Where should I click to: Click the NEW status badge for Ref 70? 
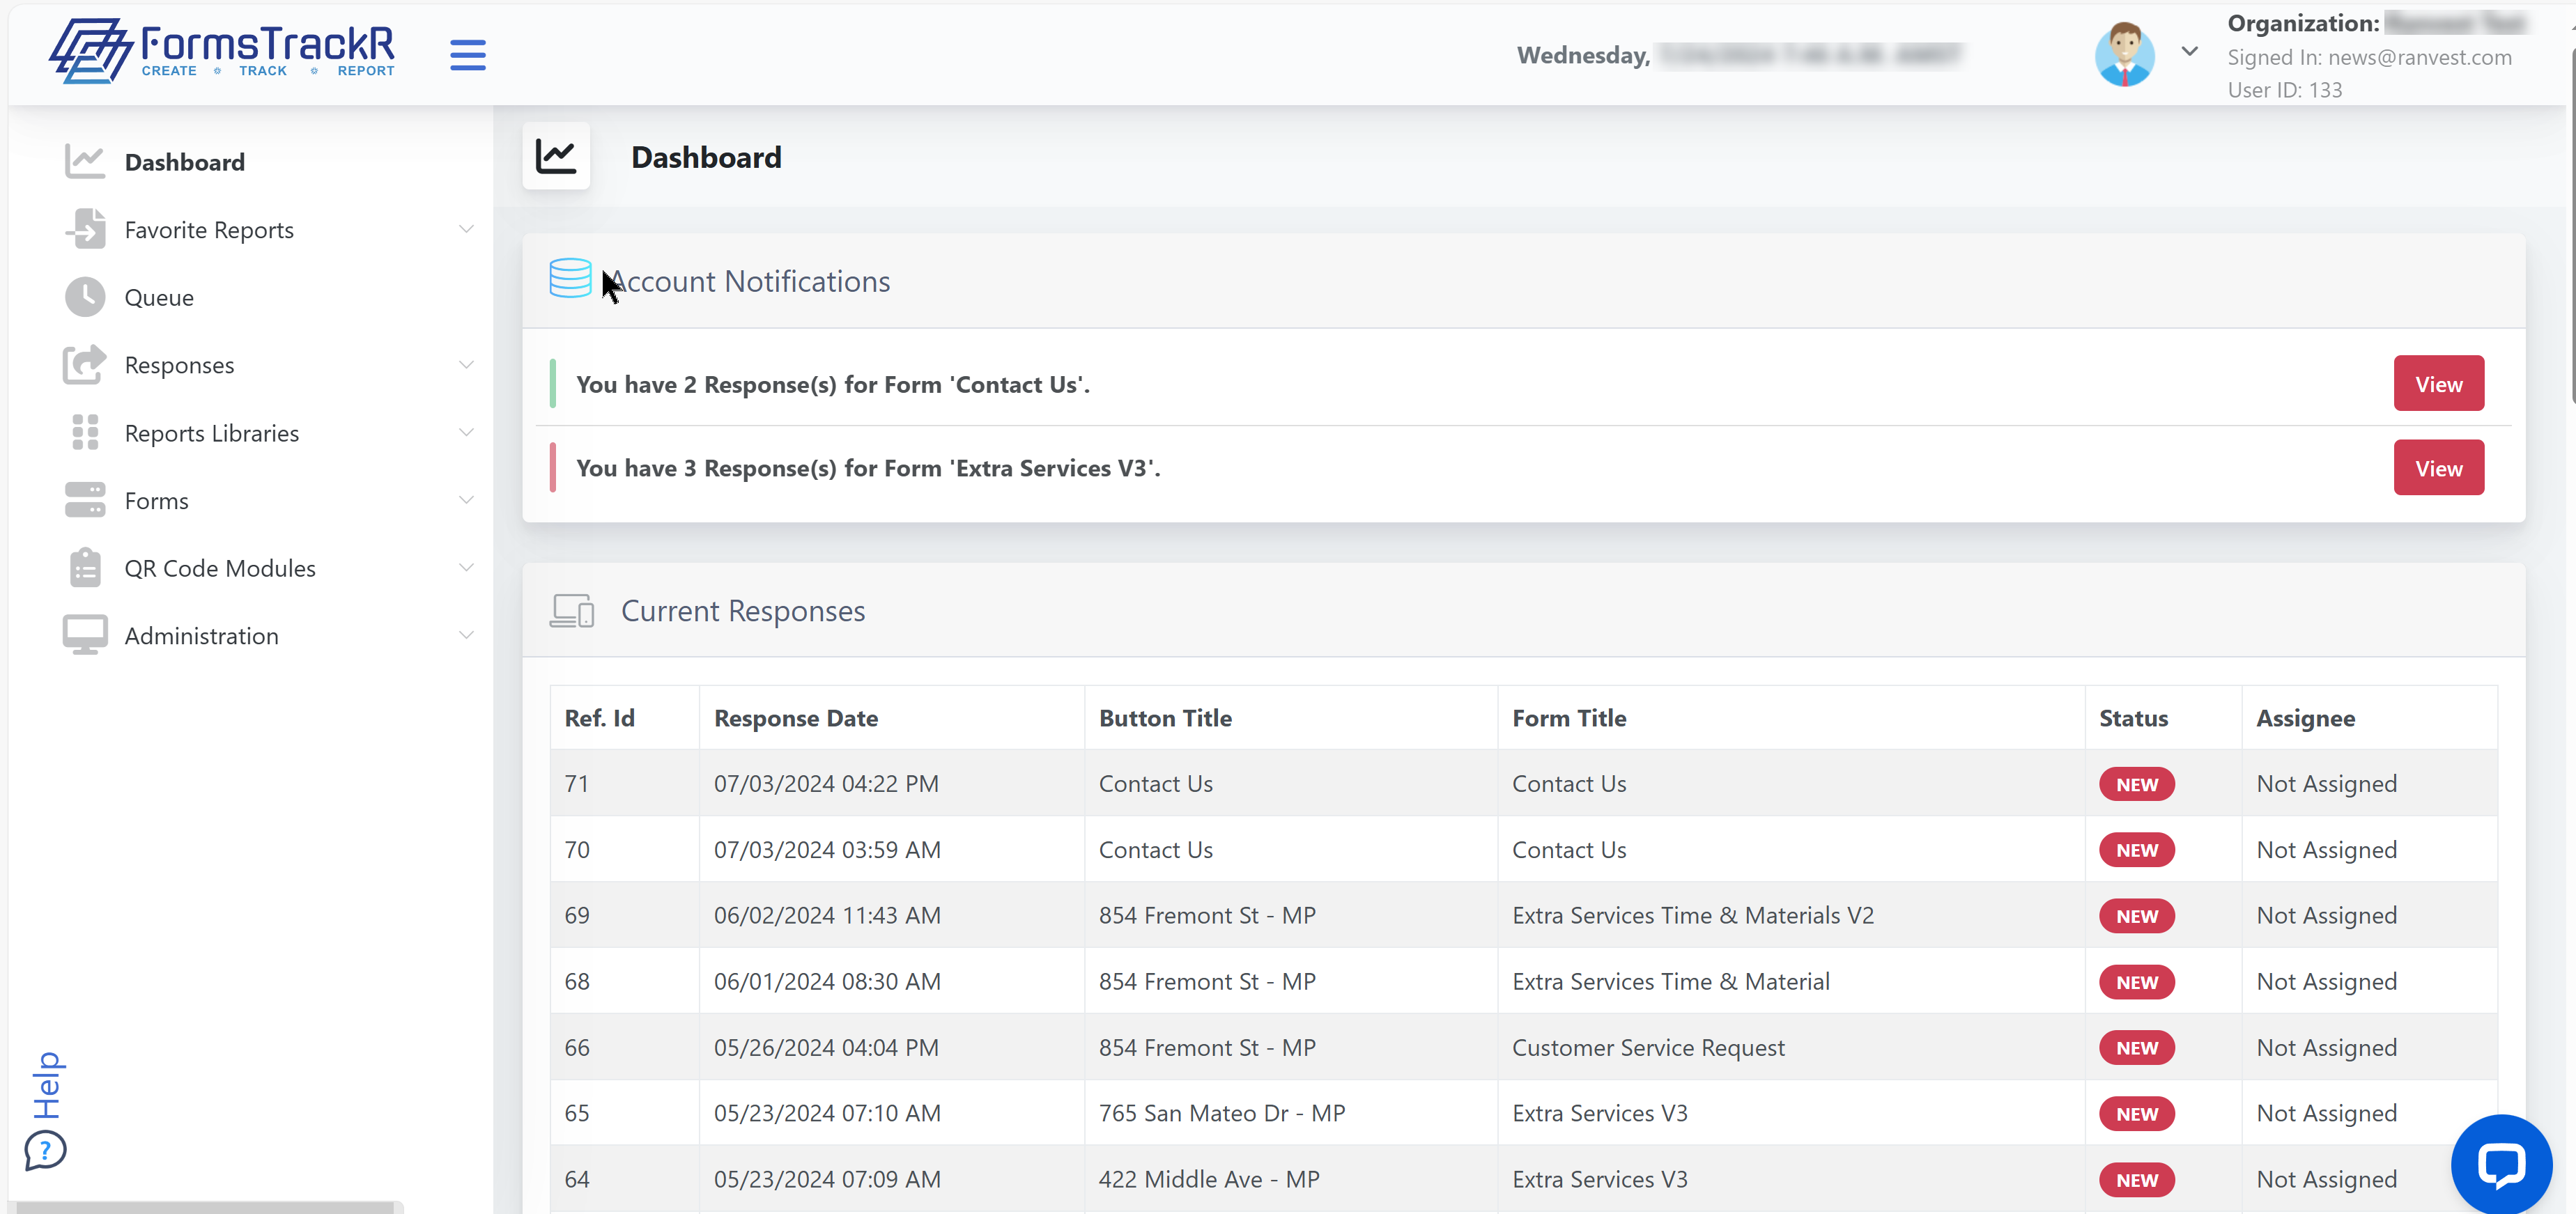coord(2136,850)
